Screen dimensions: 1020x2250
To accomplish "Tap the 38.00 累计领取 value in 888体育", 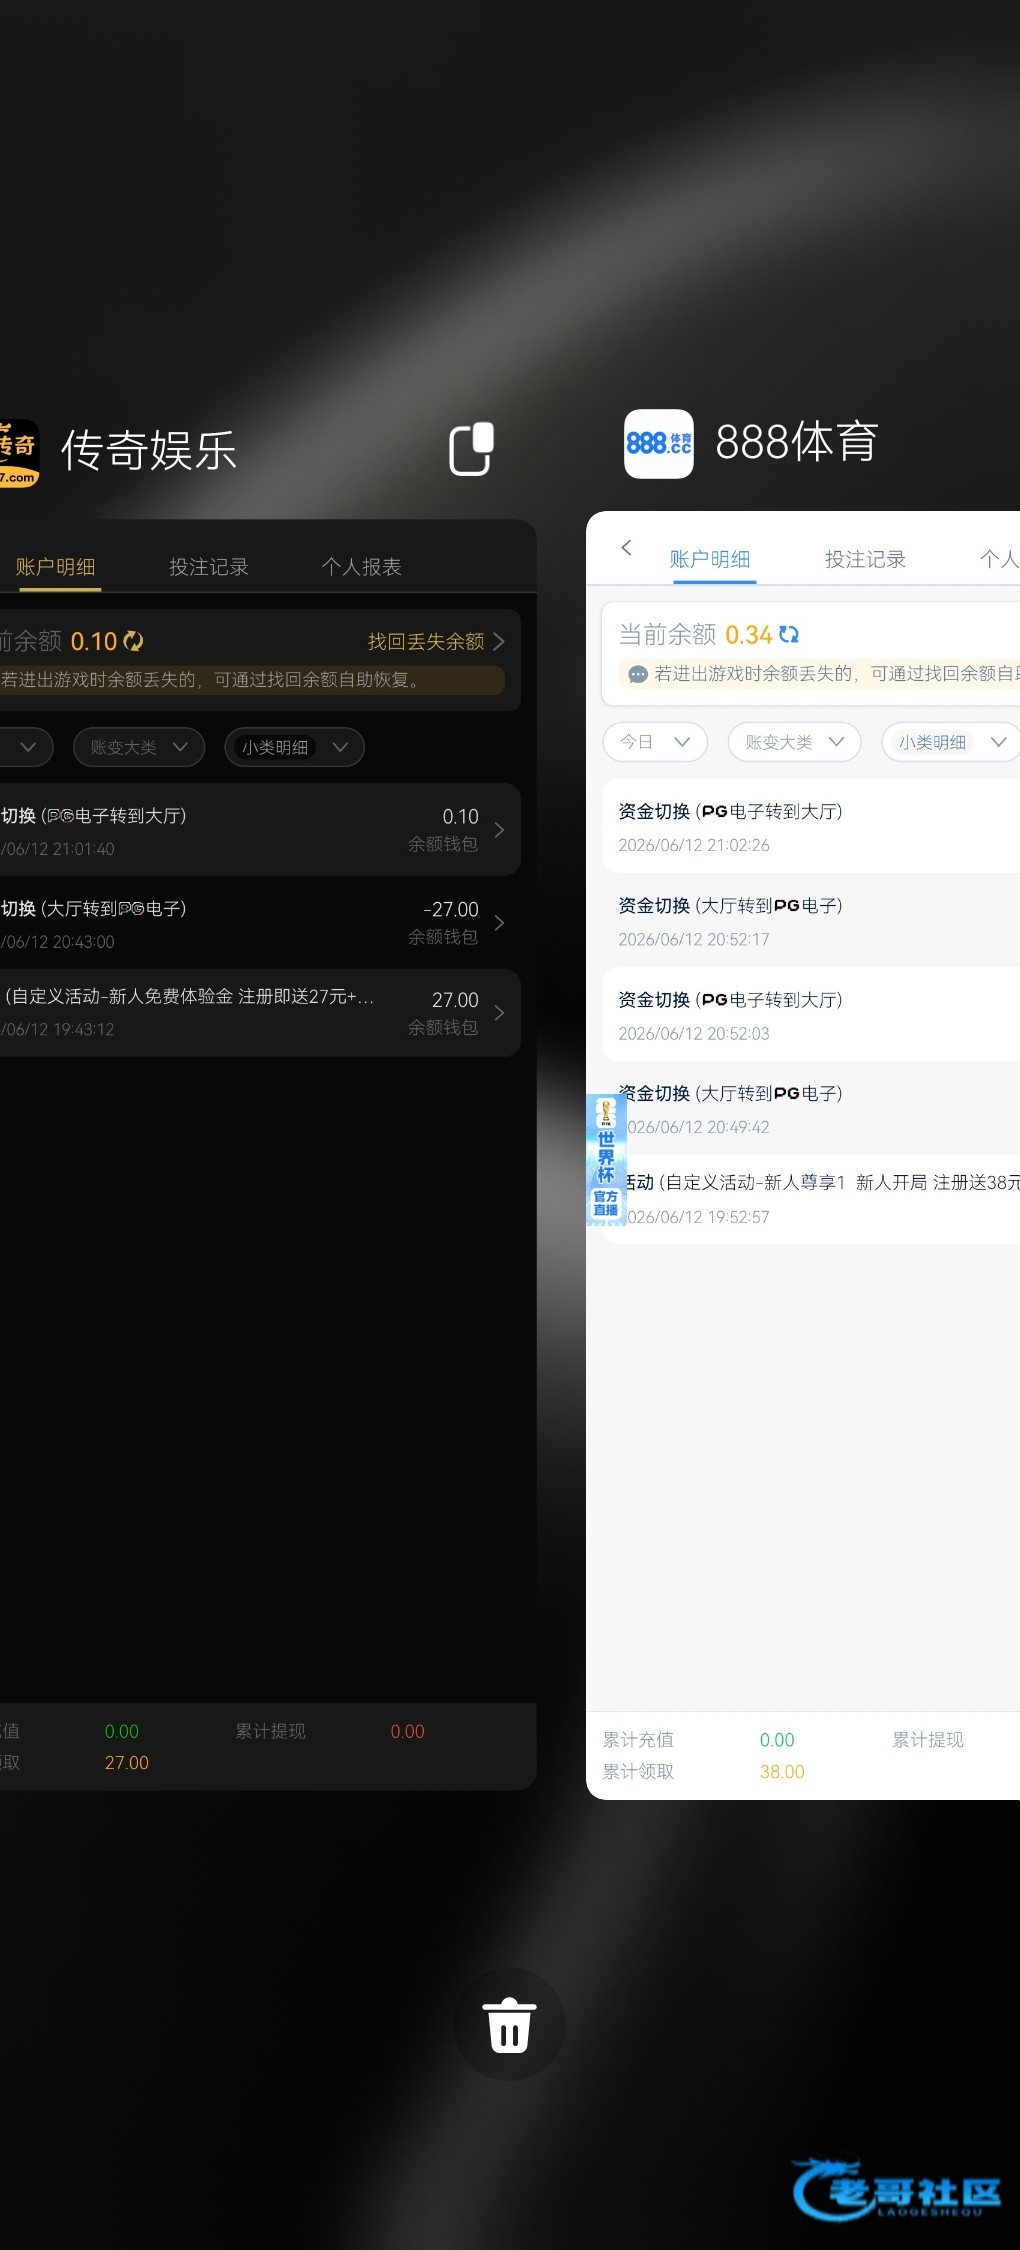I will [x=782, y=1772].
